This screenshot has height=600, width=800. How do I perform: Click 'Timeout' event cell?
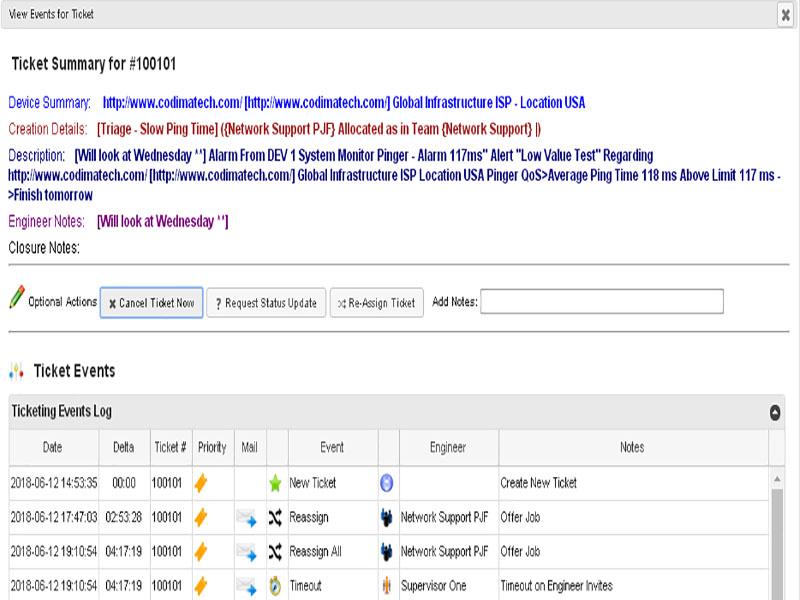333,586
